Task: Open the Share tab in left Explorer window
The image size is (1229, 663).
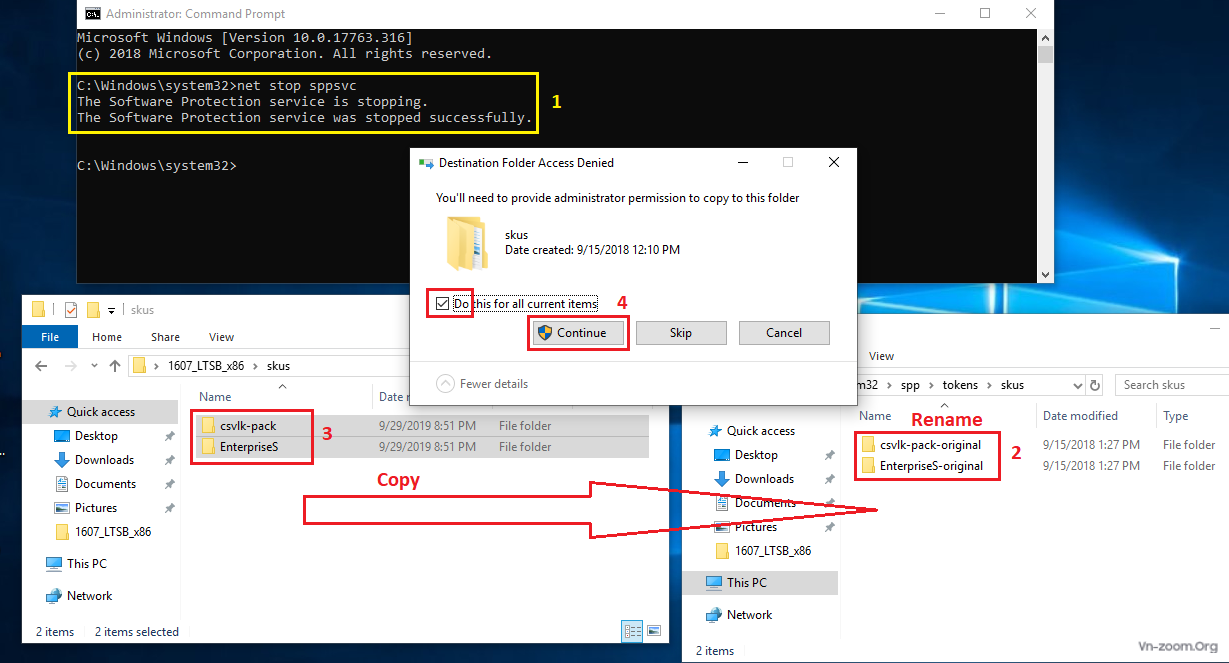Action: click(165, 337)
